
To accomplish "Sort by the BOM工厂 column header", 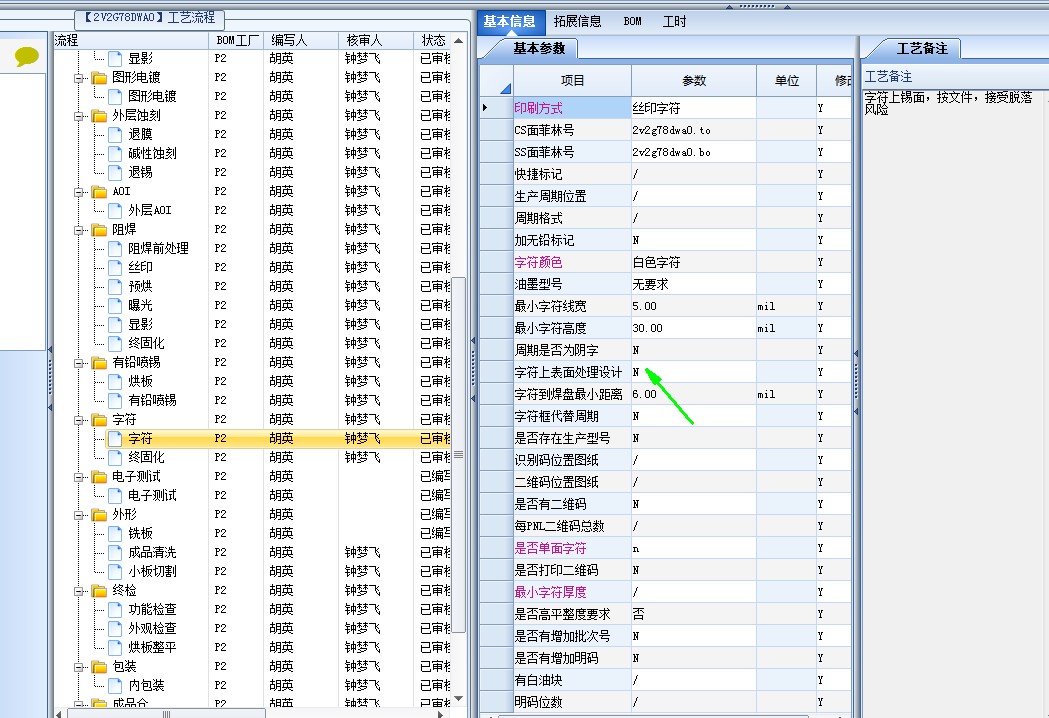I will pyautogui.click(x=237, y=40).
